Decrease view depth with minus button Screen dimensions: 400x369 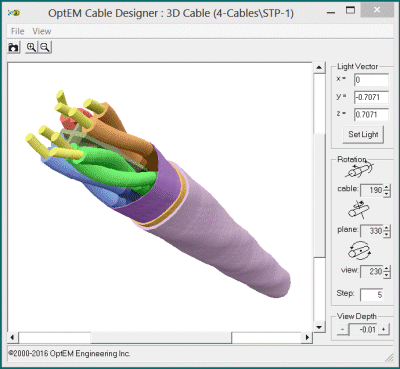342,330
